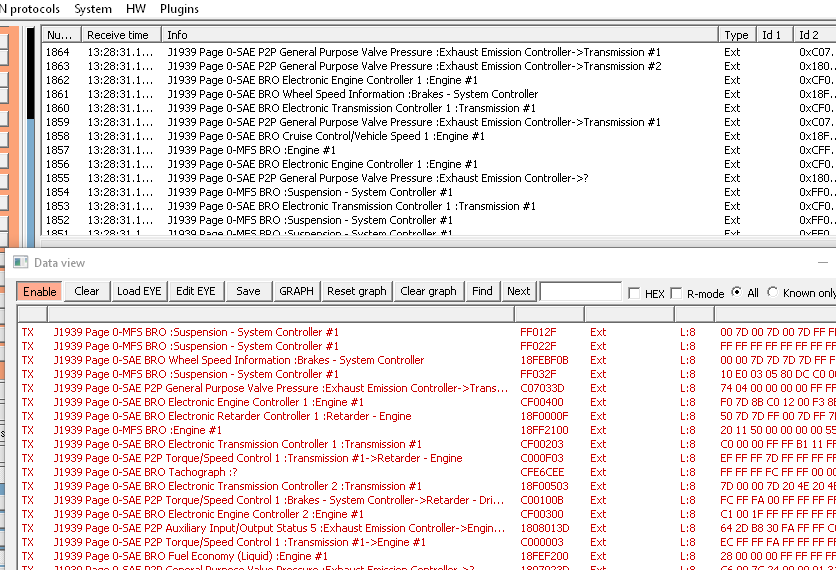Image resolution: width=836 pixels, height=570 pixels.
Task: Select Data view row with ID C000F03
Action: pyautogui.click(x=427, y=458)
